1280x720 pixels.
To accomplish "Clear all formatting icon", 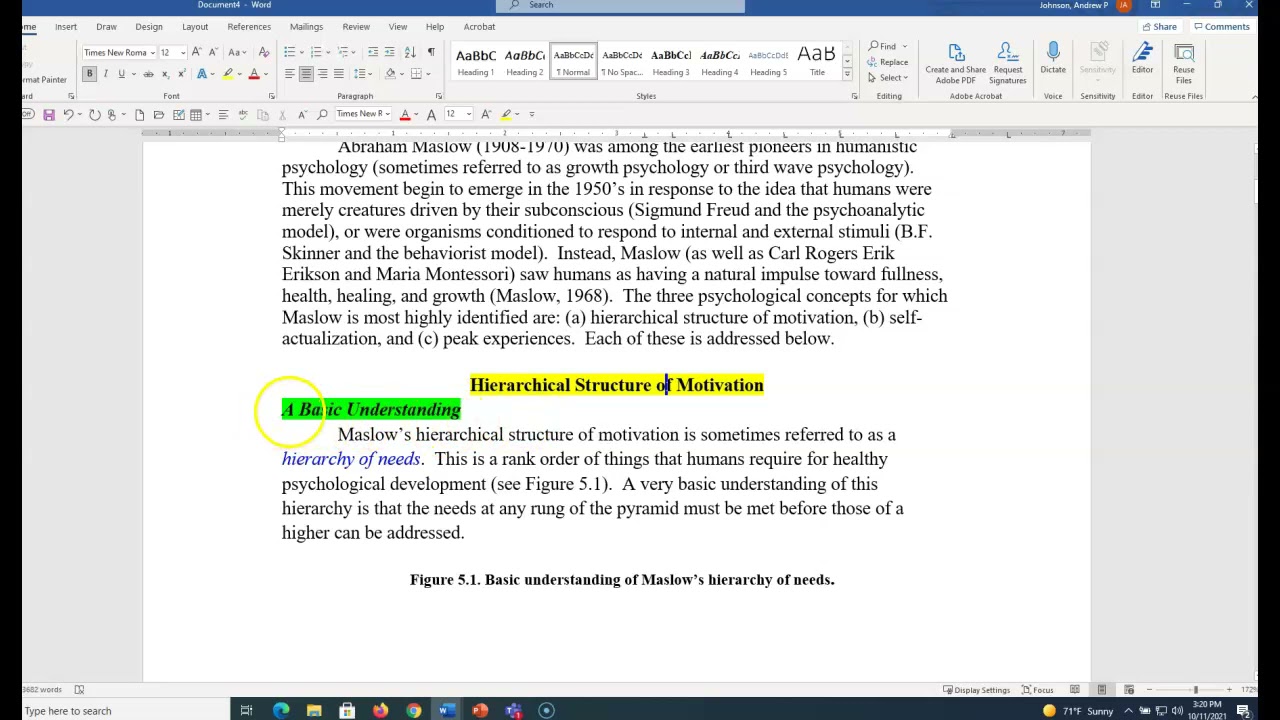I will [264, 52].
